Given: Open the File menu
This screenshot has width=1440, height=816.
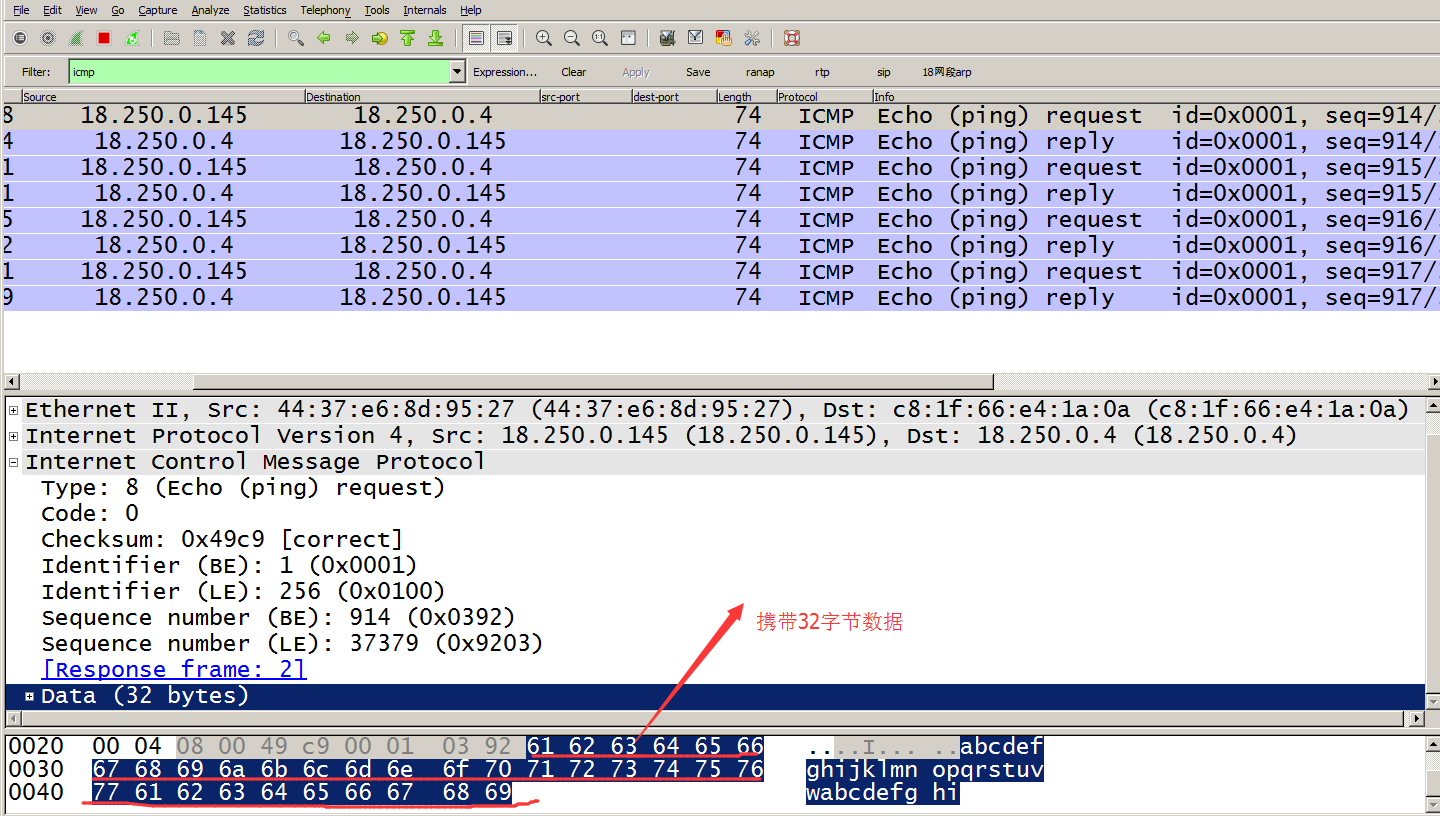Looking at the screenshot, I should 21,10.
